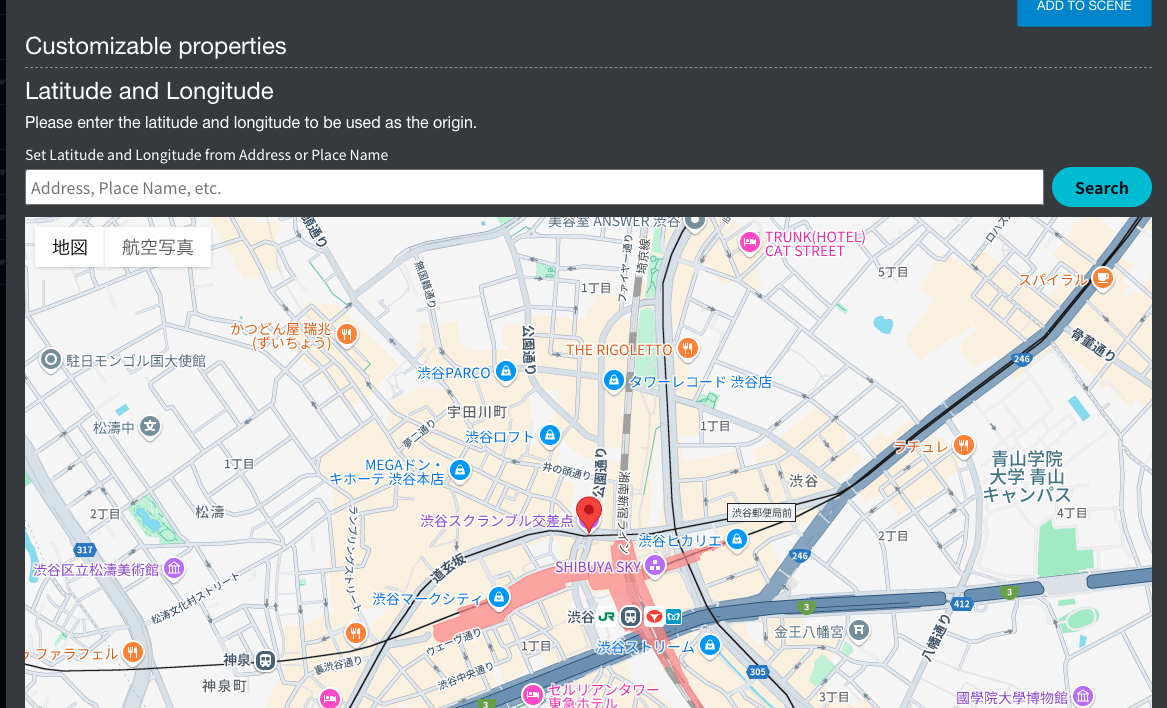Click the 宇田川町 district label
1167x708 pixels.
click(477, 412)
